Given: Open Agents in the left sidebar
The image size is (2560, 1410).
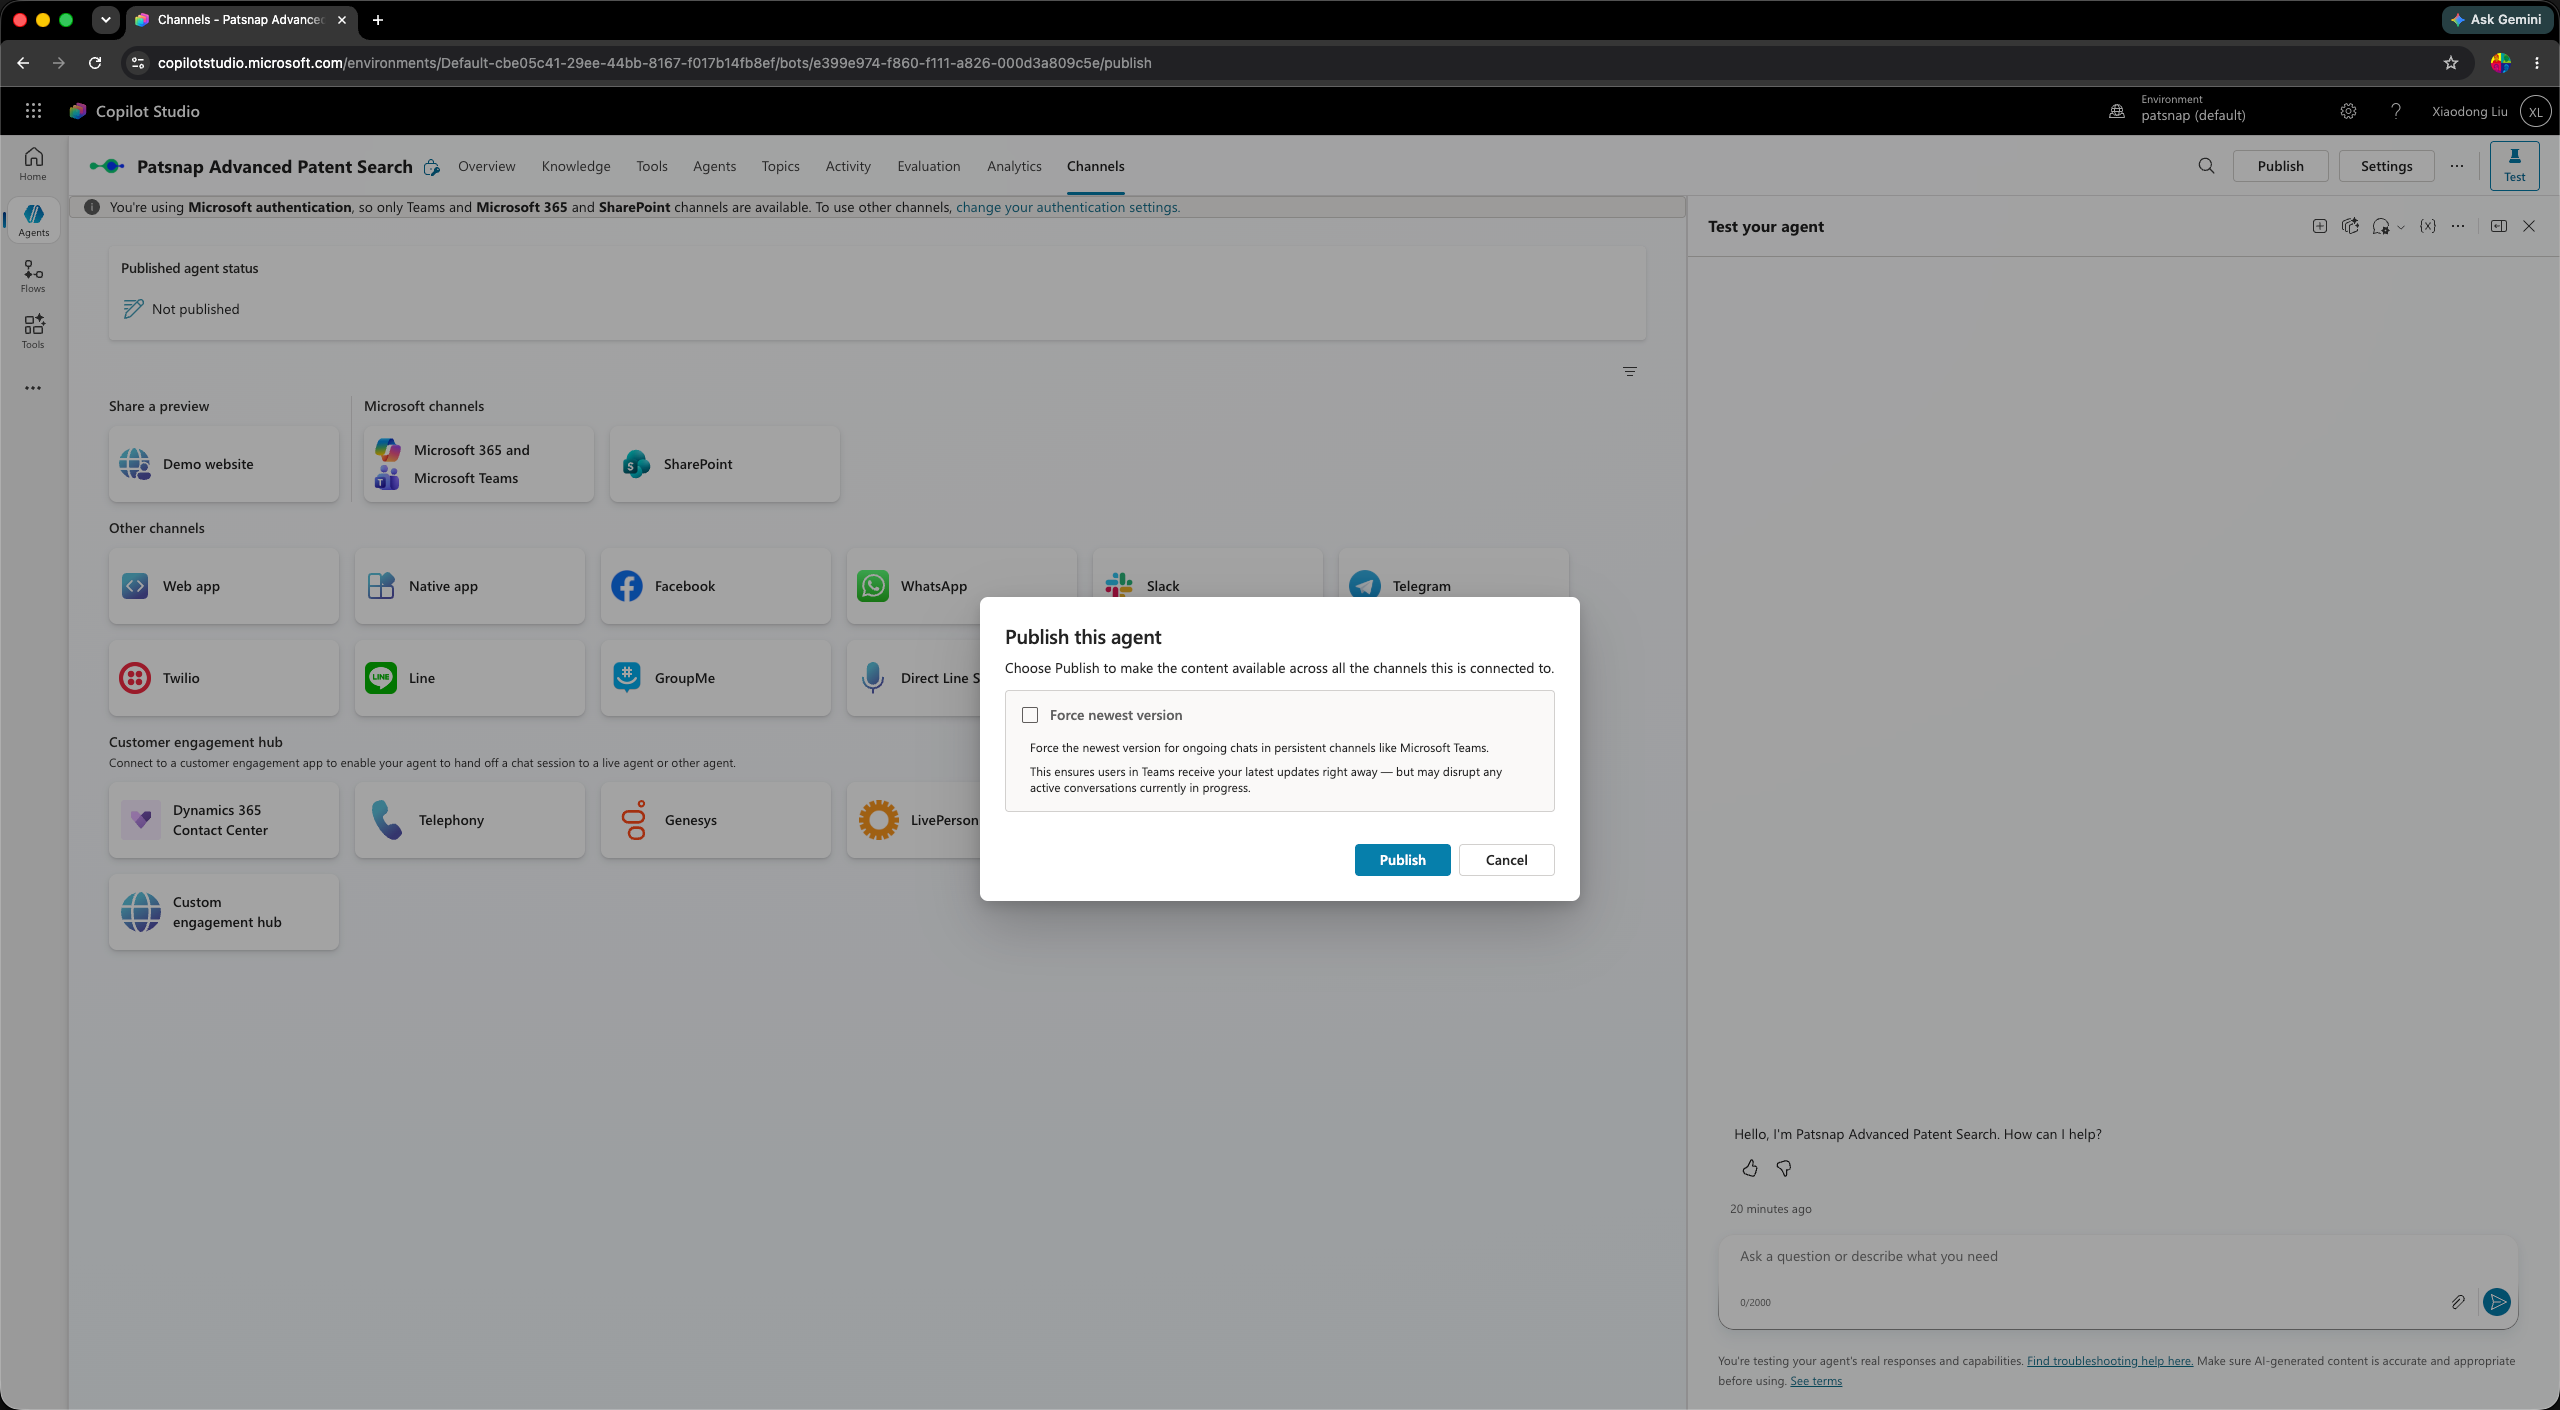Looking at the screenshot, I should pyautogui.click(x=33, y=220).
